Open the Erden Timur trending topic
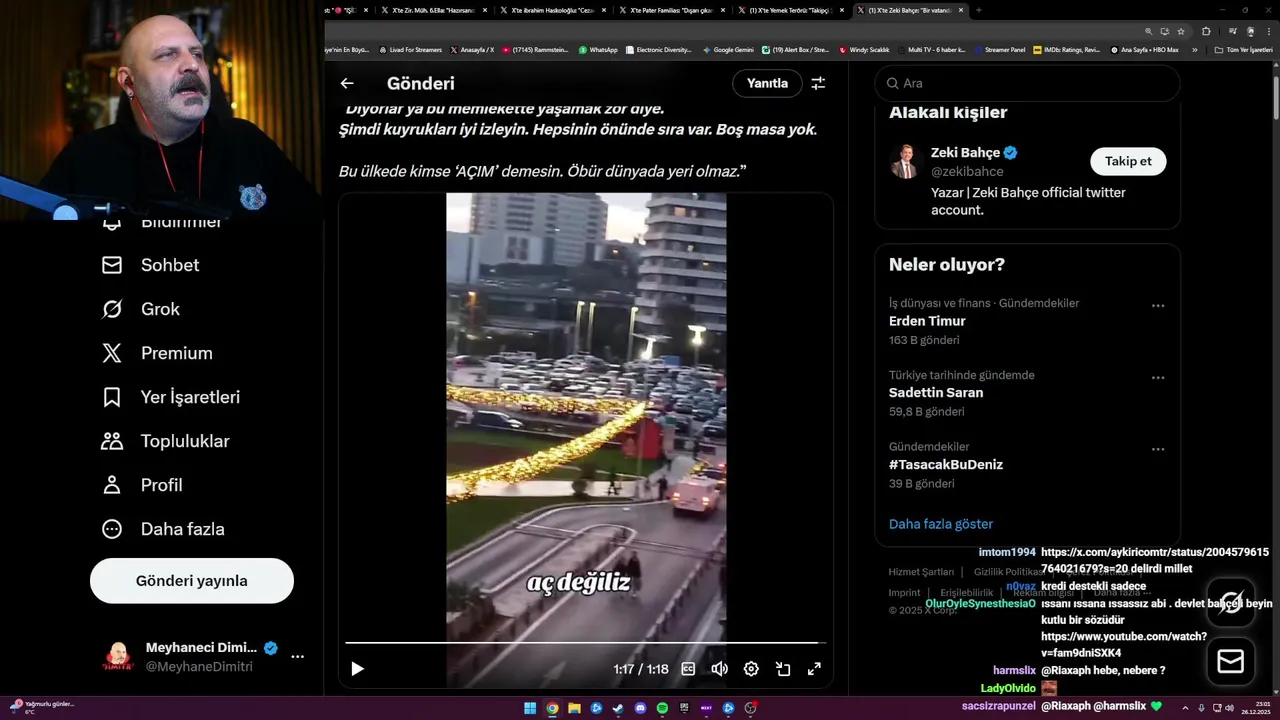The width and height of the screenshot is (1280, 720). tap(927, 321)
